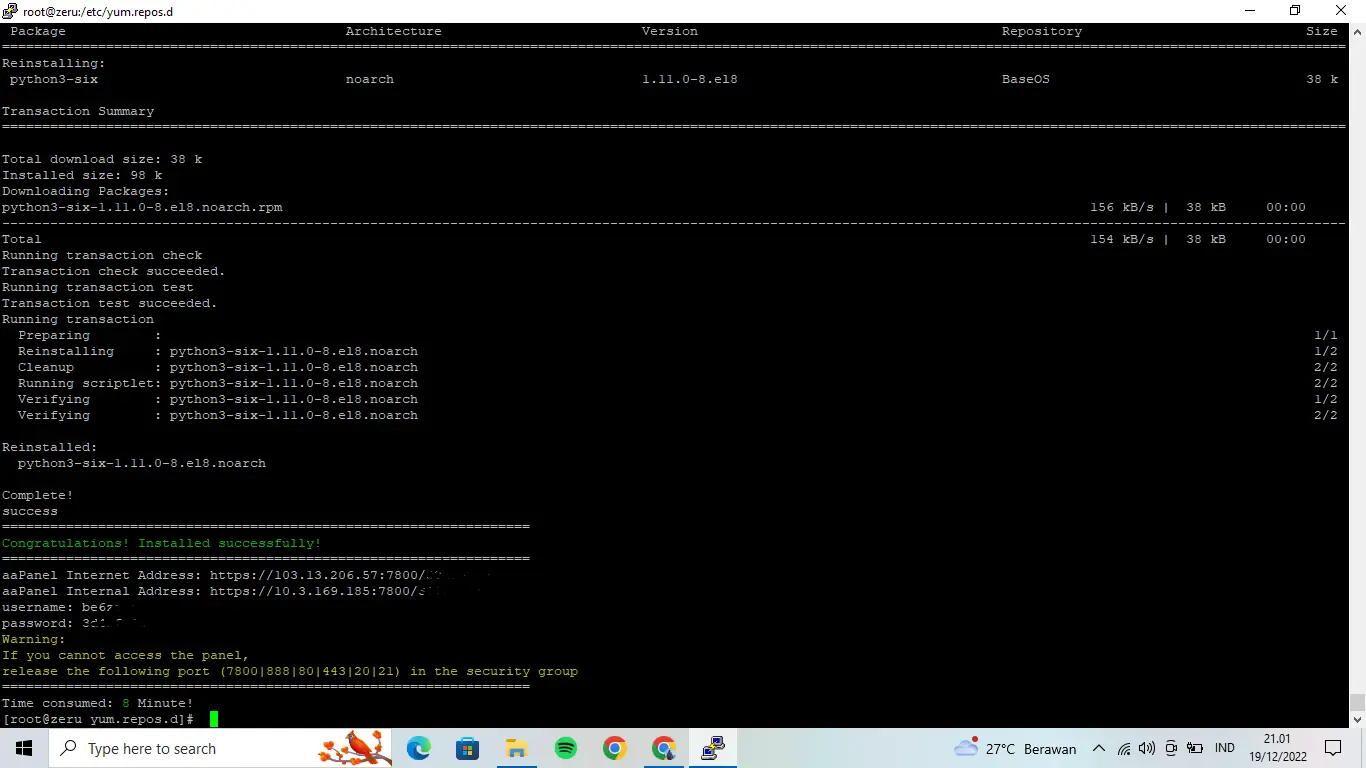Click 'Running transaction test' line
The height and width of the screenshot is (768, 1366).
tap(98, 287)
